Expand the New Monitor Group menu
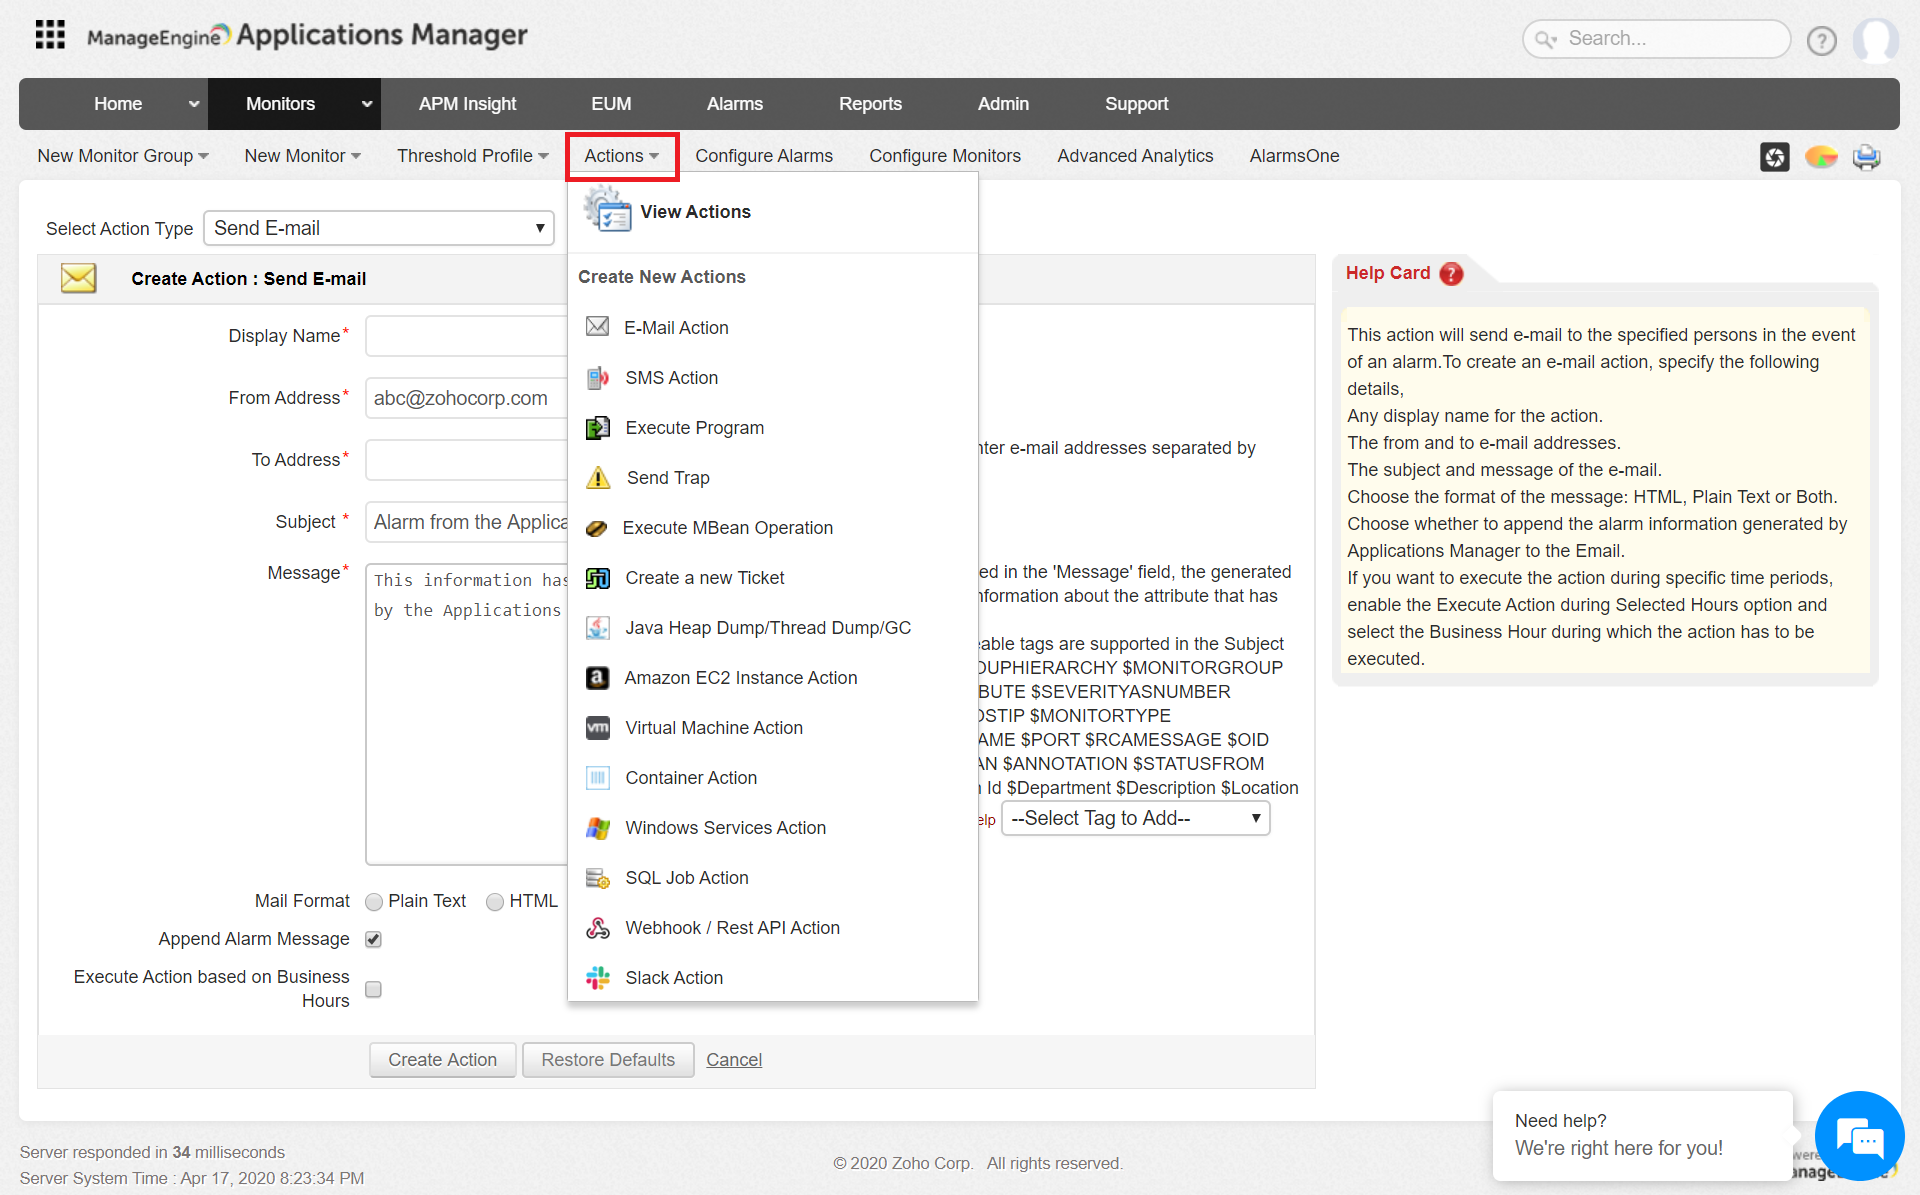 pyautogui.click(x=123, y=156)
